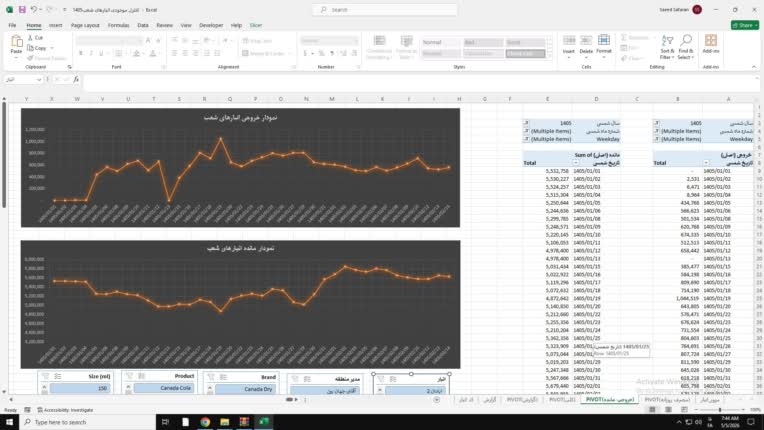The width and height of the screenshot is (764, 430).
Task: Click the Save icon in title bar
Action: (x=22, y=10)
